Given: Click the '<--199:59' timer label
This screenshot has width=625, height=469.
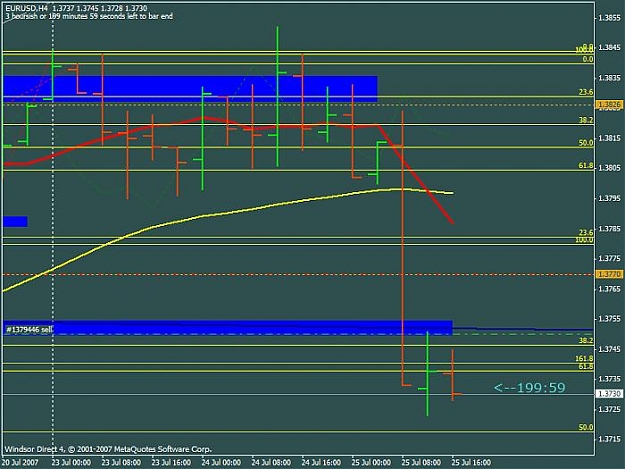Looking at the screenshot, I should (x=529, y=387).
